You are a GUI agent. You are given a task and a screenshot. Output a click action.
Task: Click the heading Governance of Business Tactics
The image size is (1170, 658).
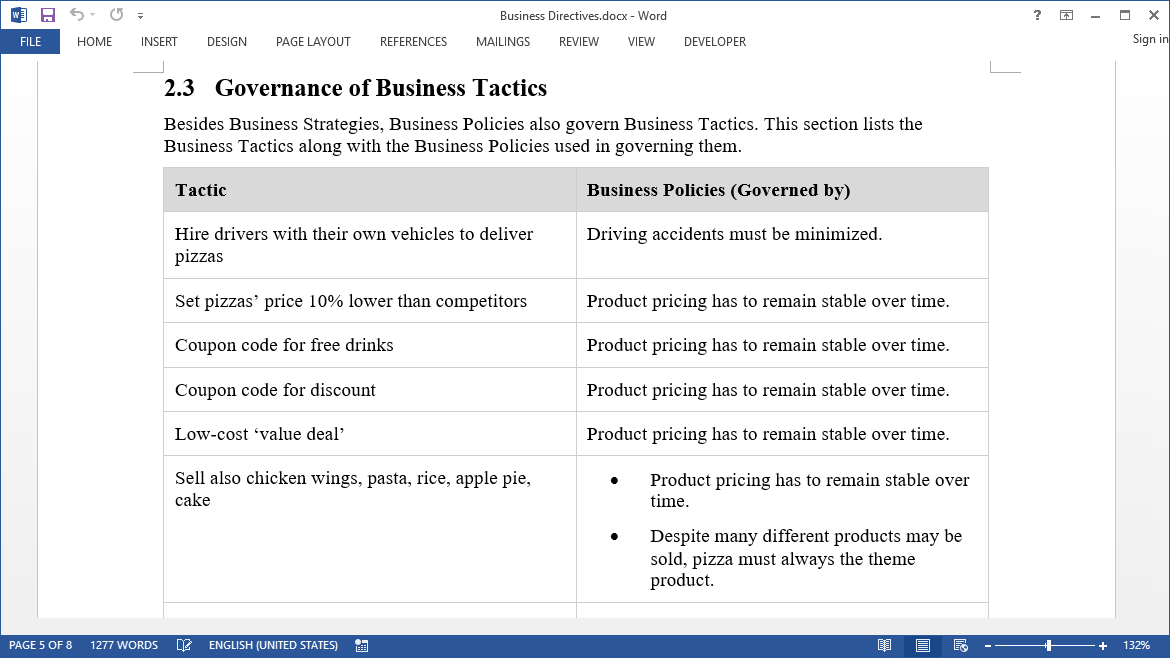tap(381, 88)
